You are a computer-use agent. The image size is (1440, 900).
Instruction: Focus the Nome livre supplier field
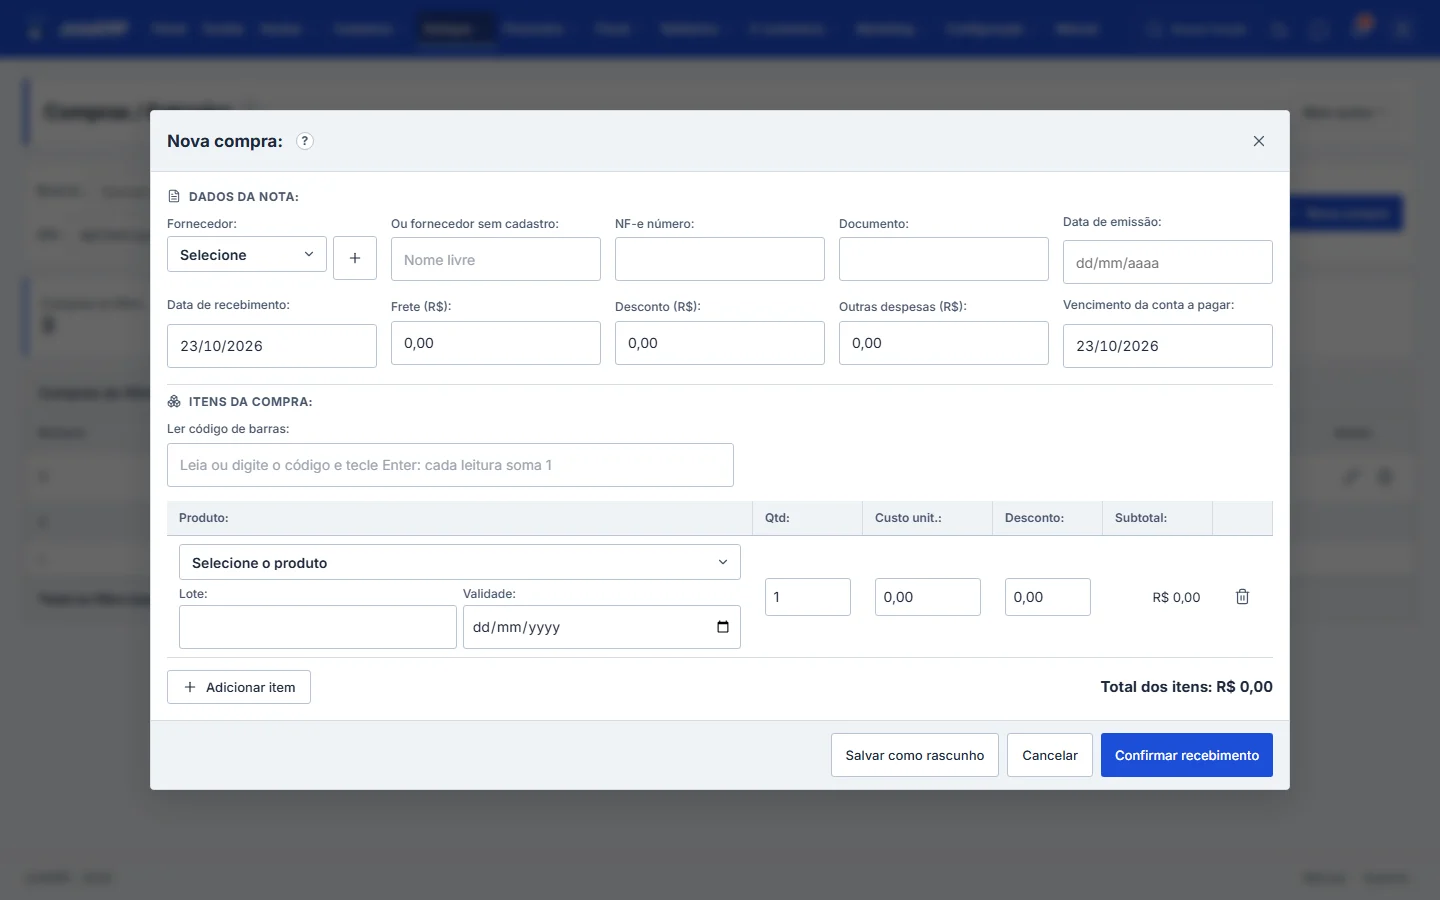pyautogui.click(x=496, y=259)
